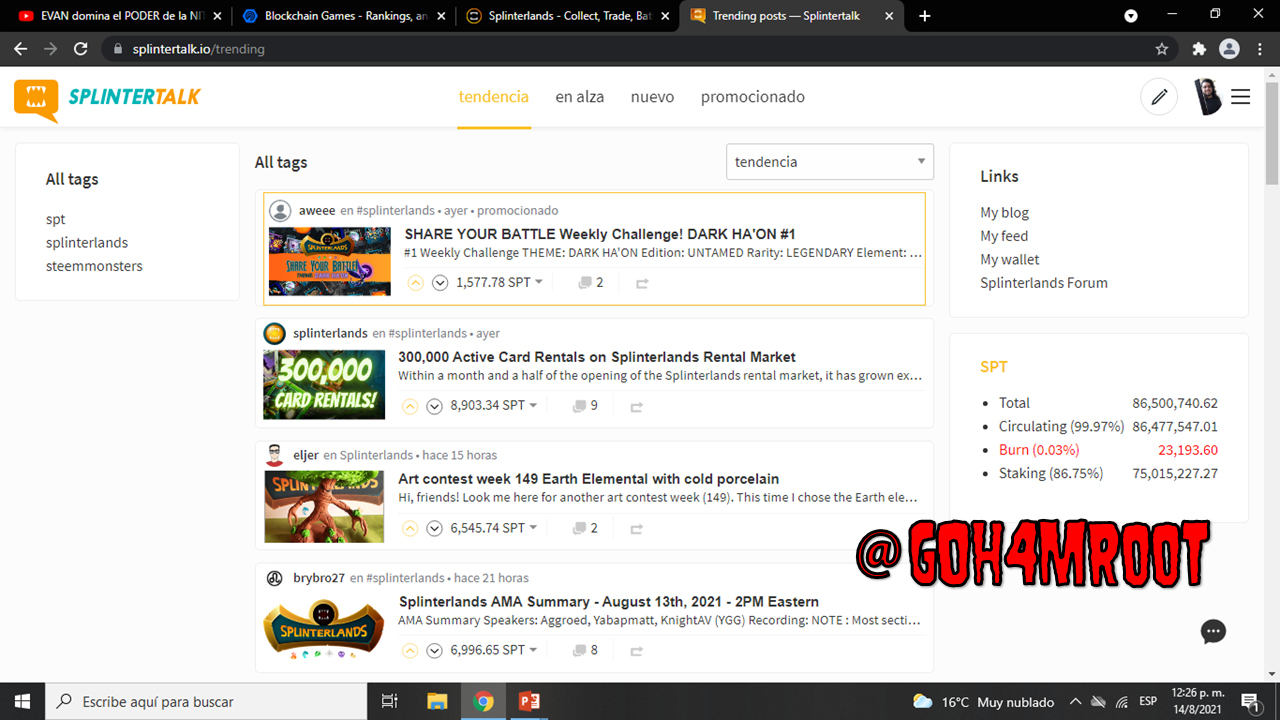Open the Earth Elemental art thumbnail
The height and width of the screenshot is (720, 1280).
click(x=324, y=507)
